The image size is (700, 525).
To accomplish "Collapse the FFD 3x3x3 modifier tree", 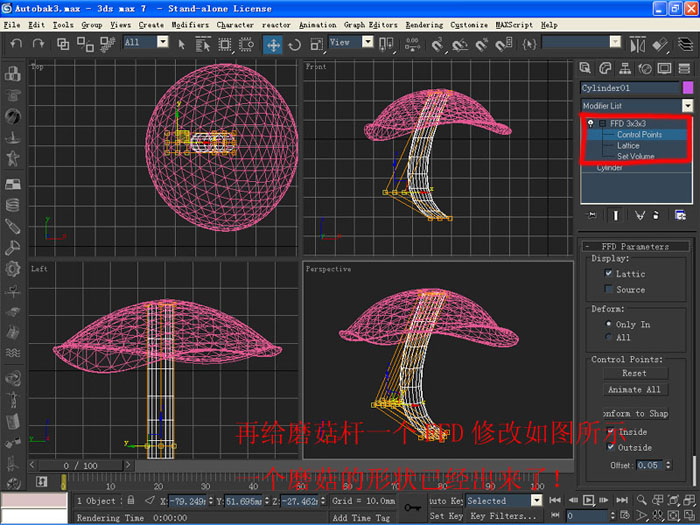I will (x=602, y=124).
